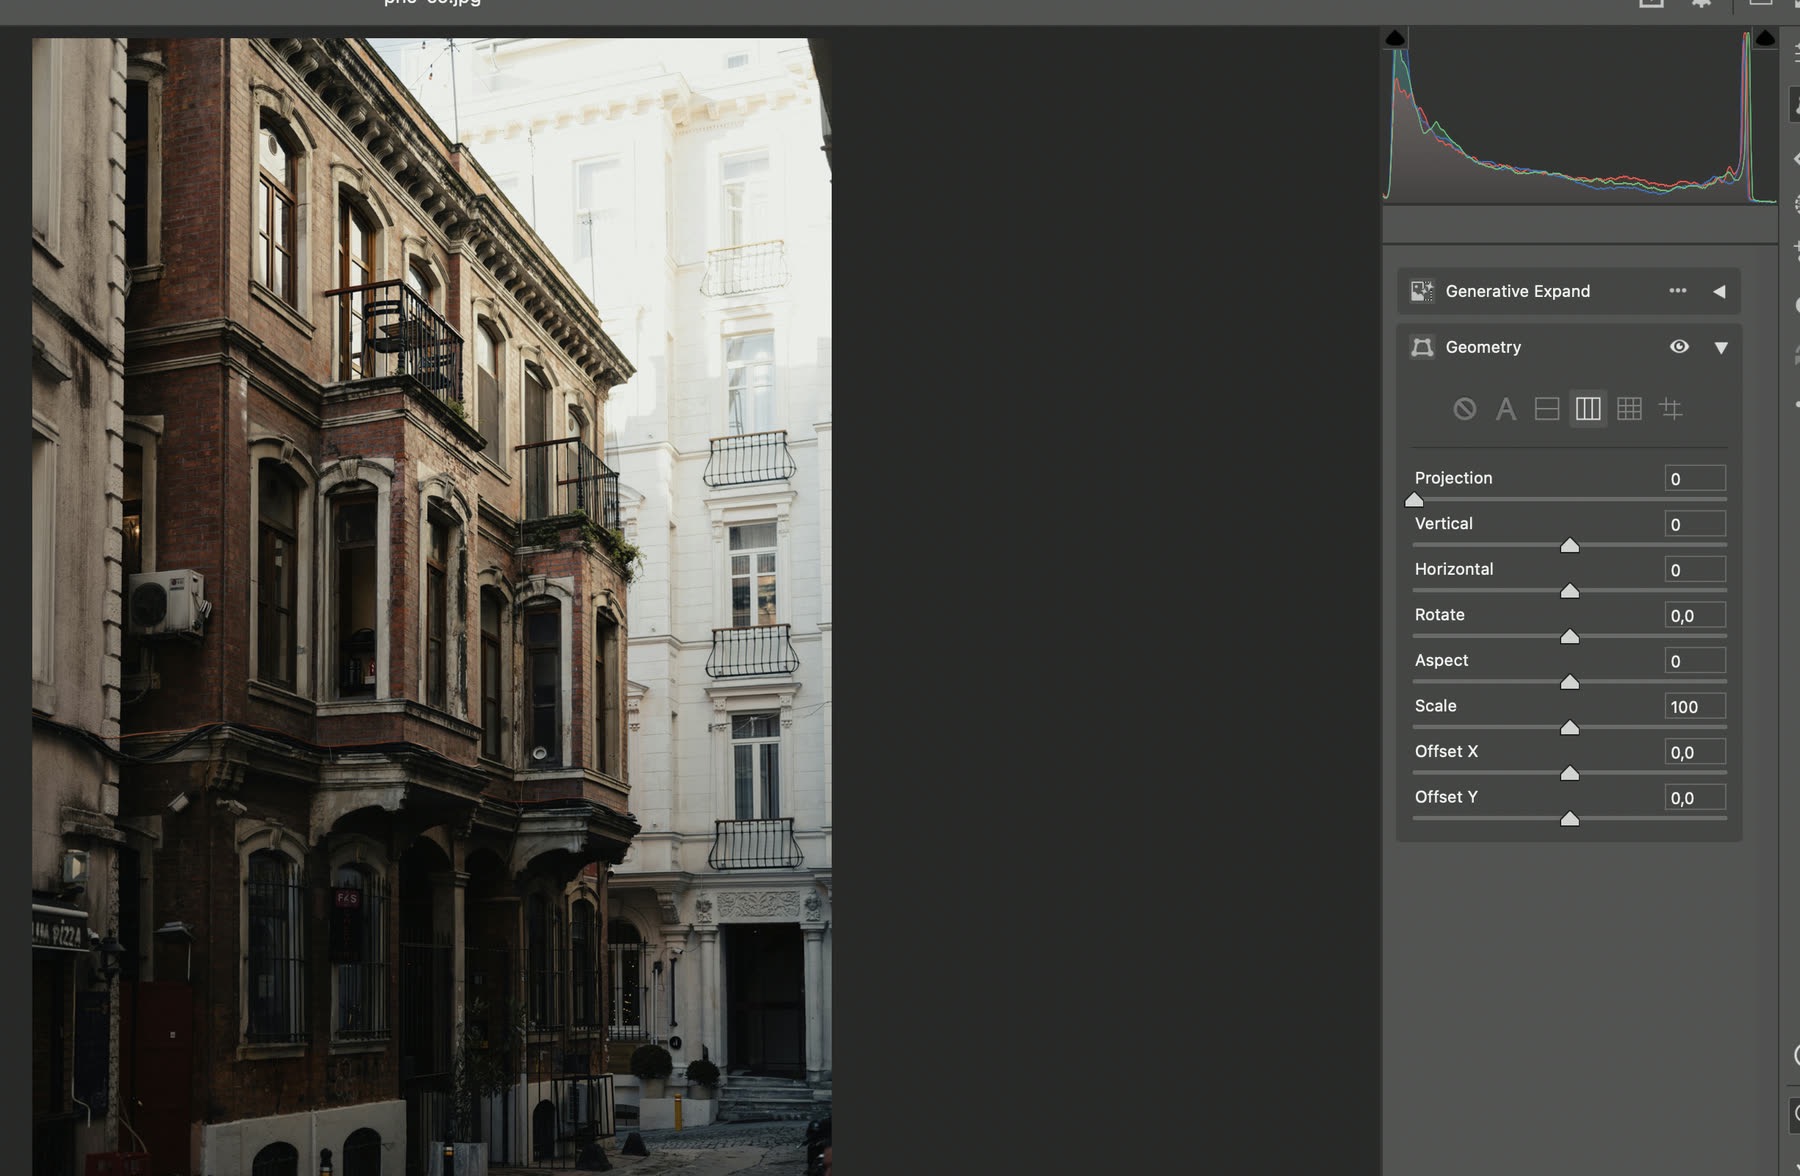Click the Generative Expand panel icon
This screenshot has width=1800, height=1176.
(1421, 291)
